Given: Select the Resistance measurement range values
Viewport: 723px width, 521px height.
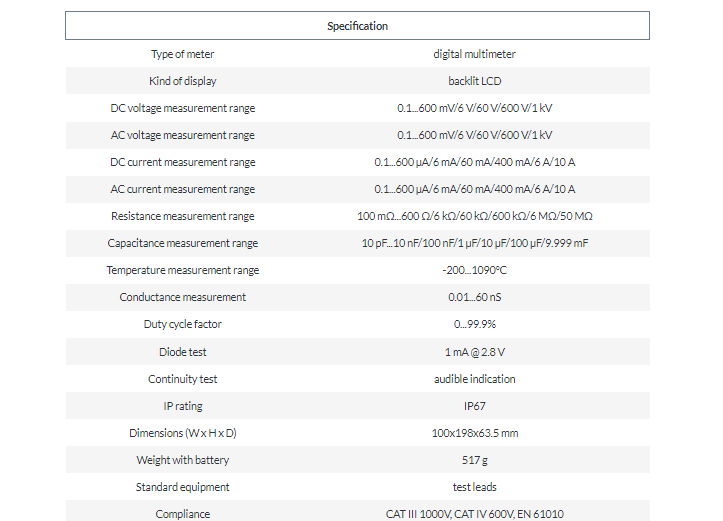Looking at the screenshot, I should point(474,216).
